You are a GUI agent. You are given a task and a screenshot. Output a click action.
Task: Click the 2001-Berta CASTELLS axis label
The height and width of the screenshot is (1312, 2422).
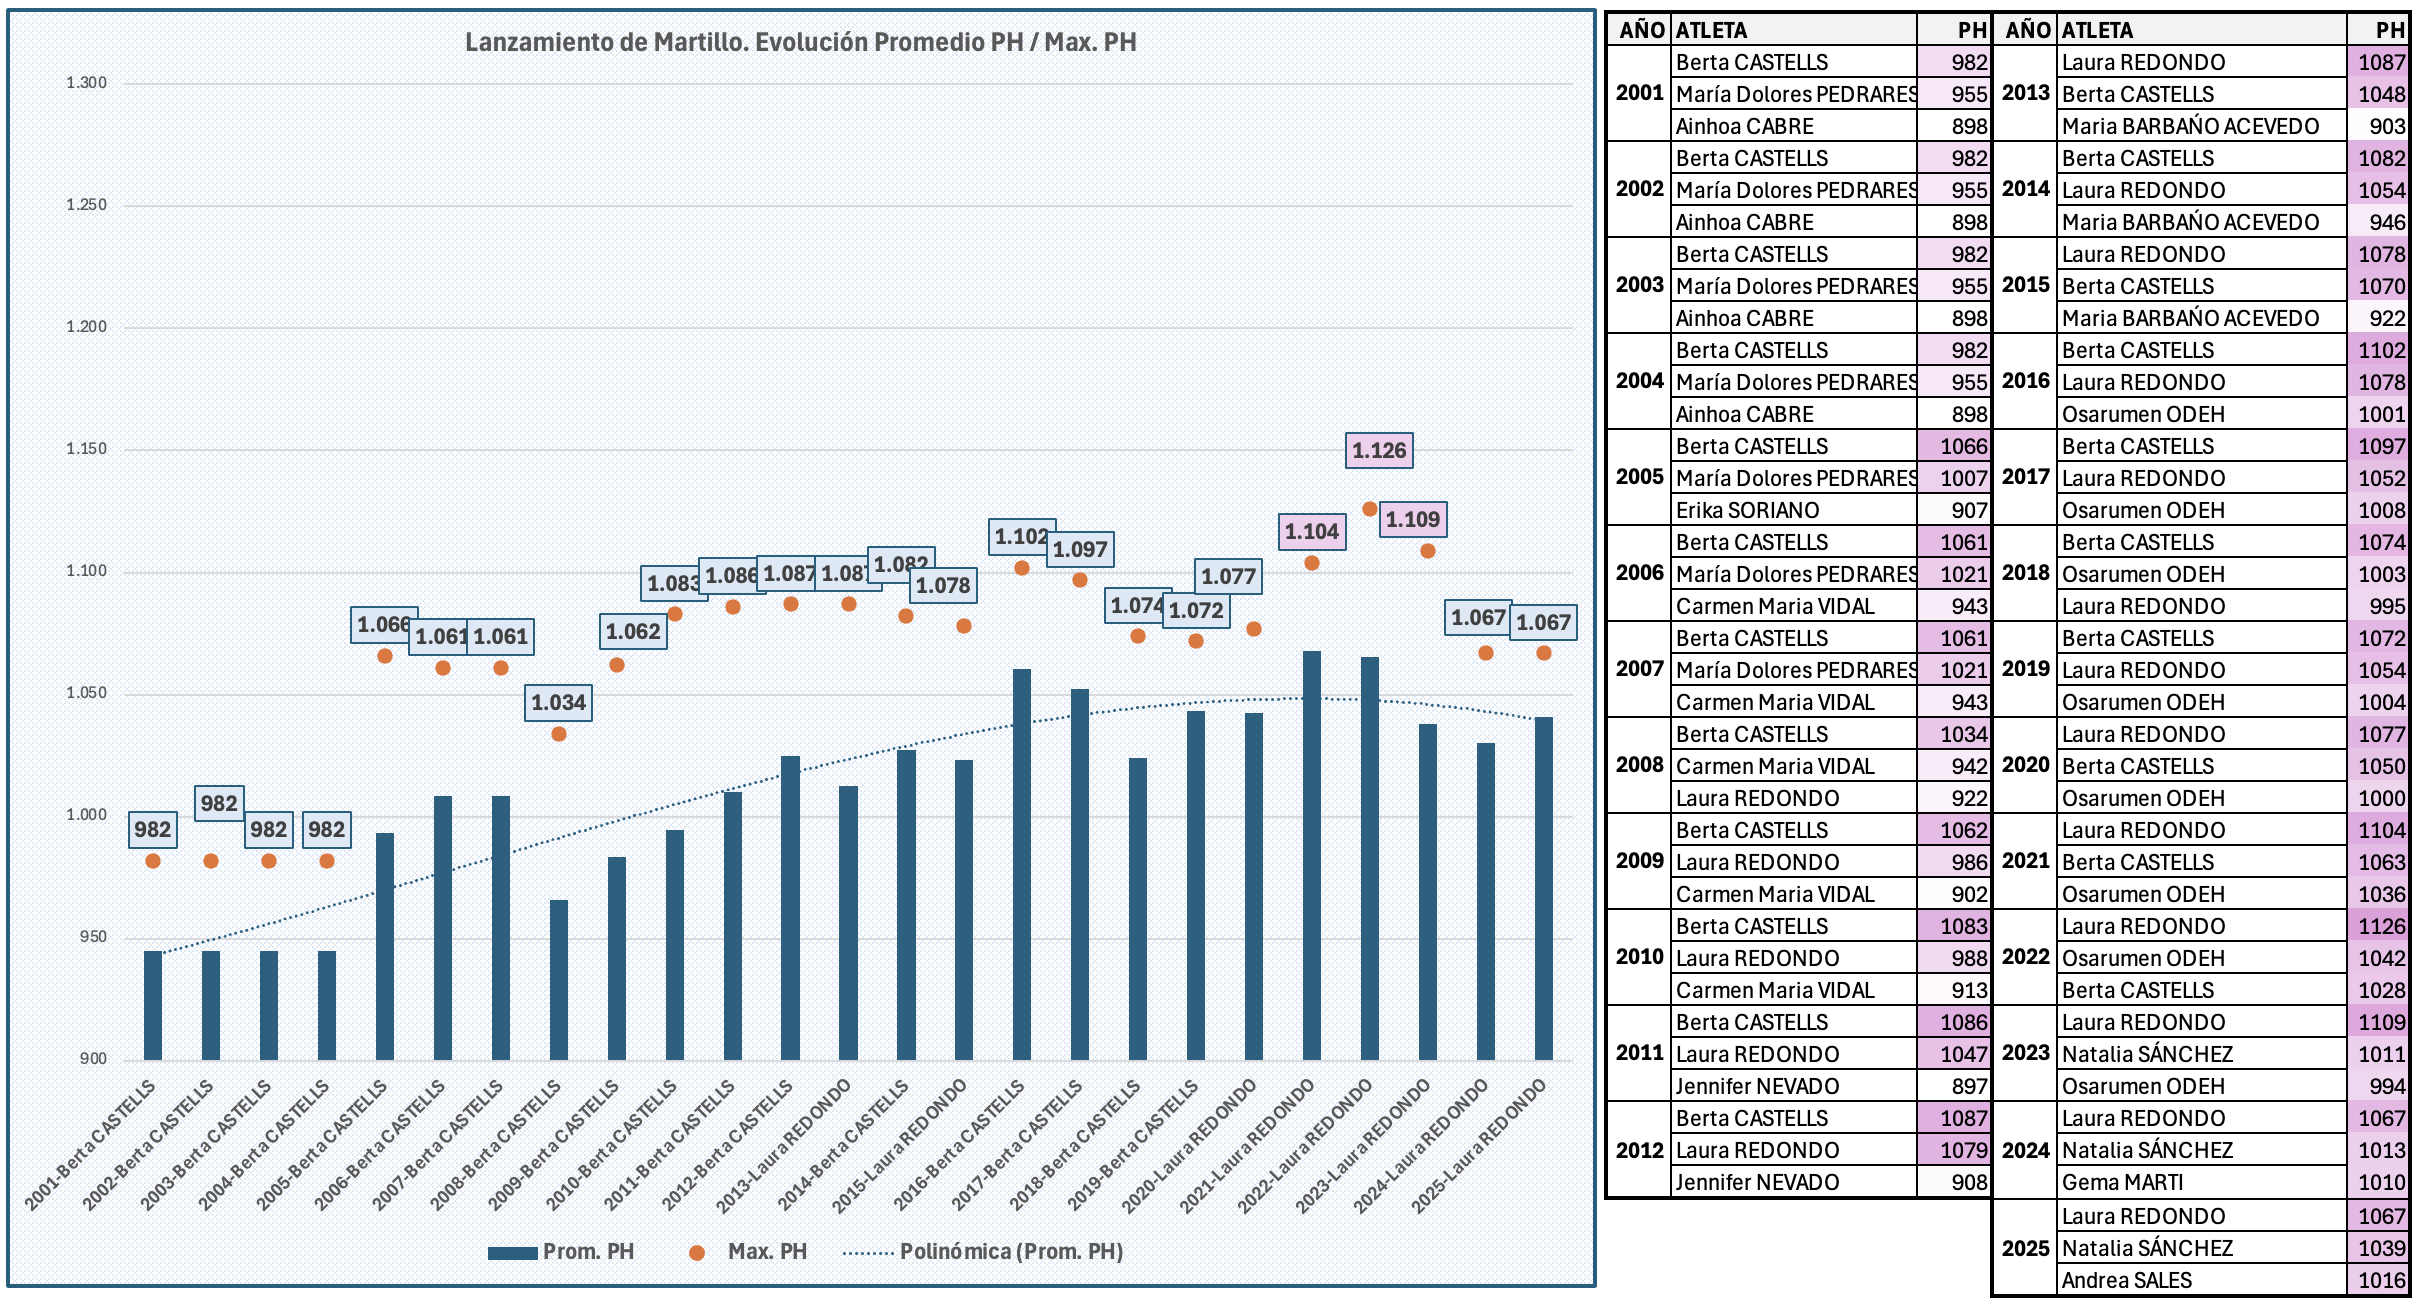point(92,1147)
